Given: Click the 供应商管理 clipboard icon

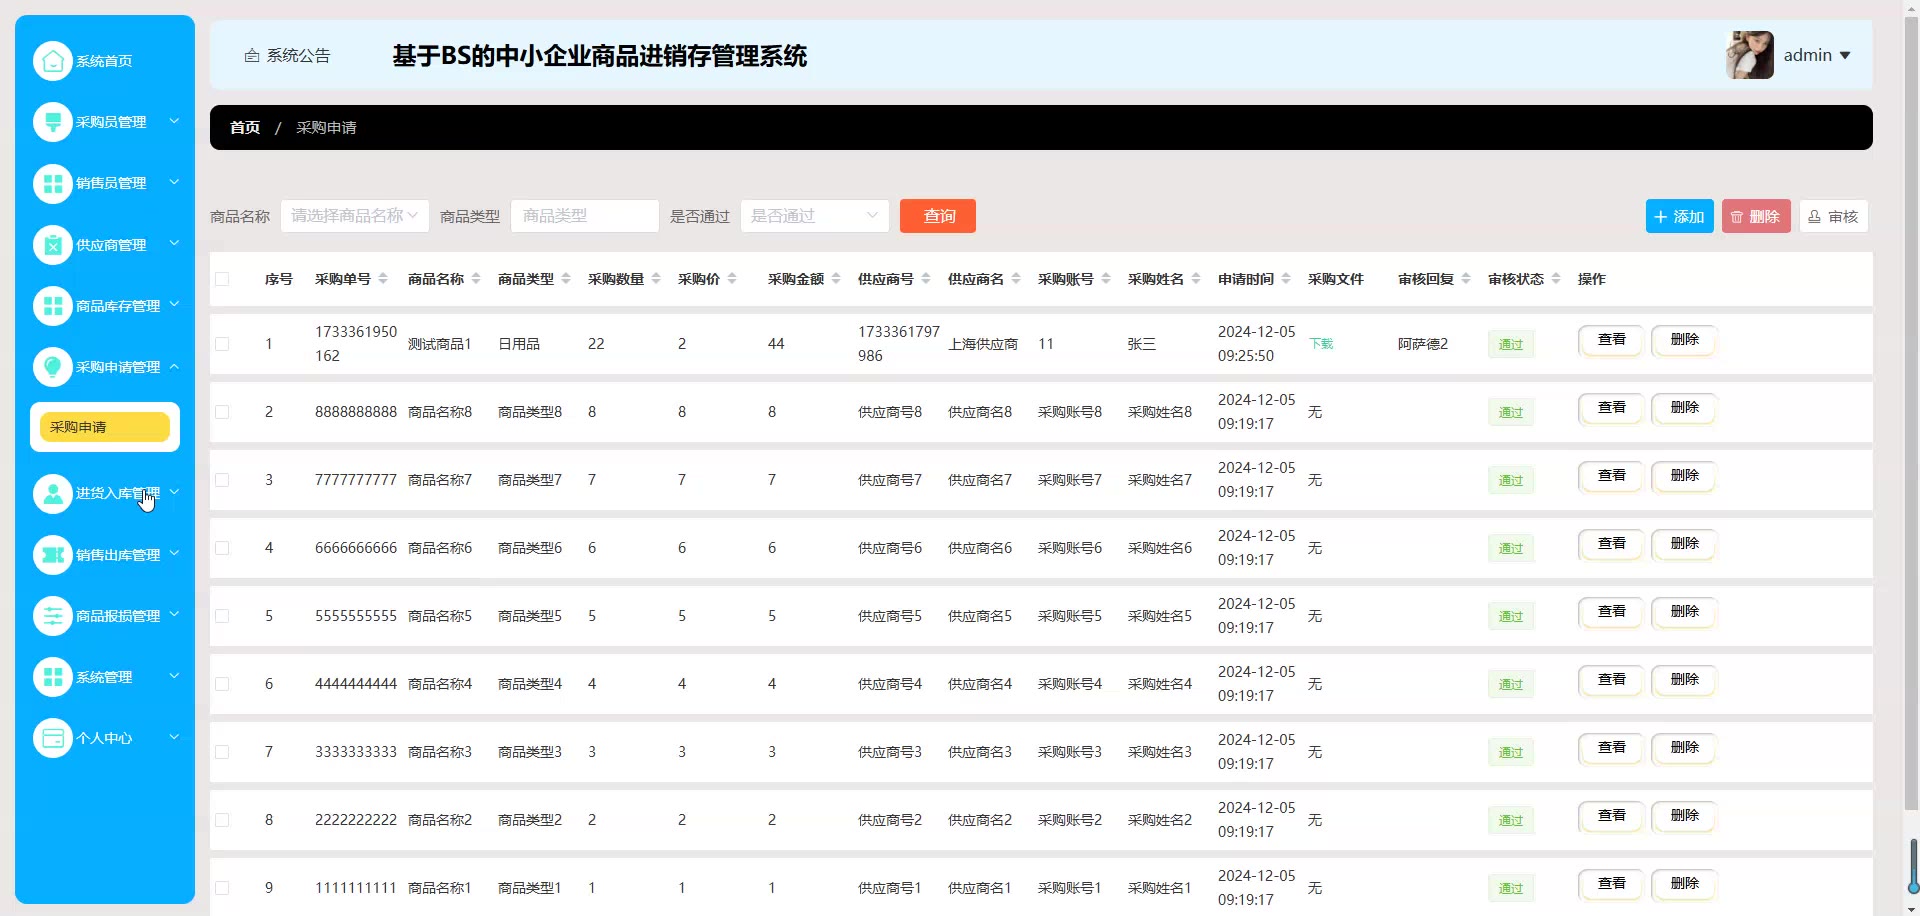Looking at the screenshot, I should 53,245.
